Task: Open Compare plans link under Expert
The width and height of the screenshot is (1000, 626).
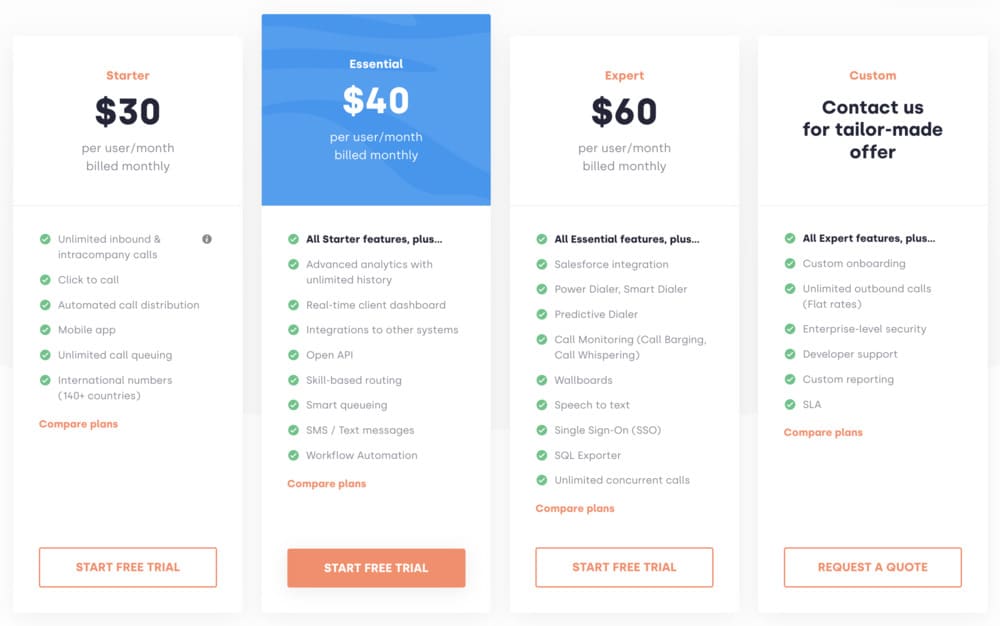Action: click(x=575, y=509)
